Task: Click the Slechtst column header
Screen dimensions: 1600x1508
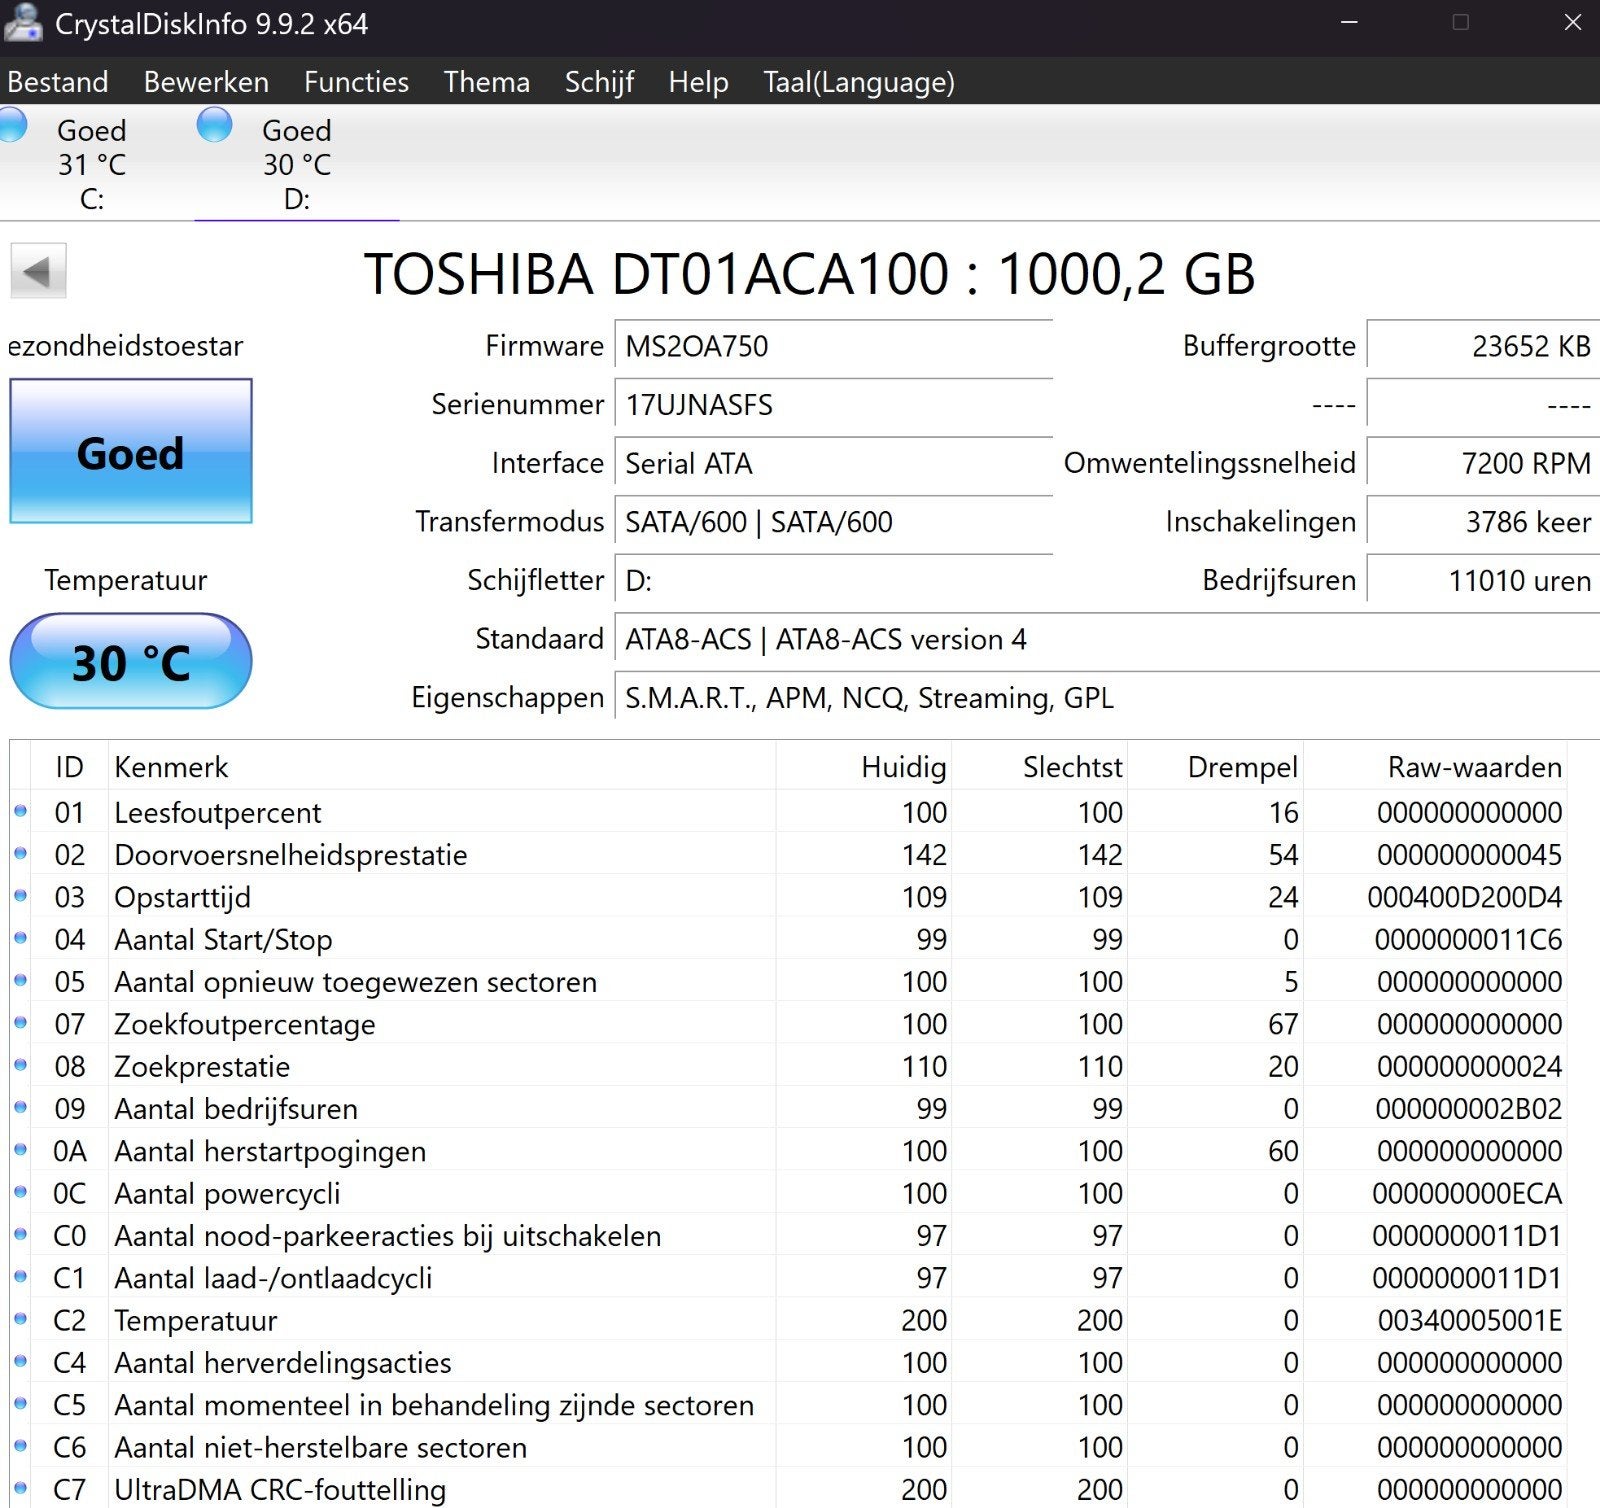Action: [1039, 767]
